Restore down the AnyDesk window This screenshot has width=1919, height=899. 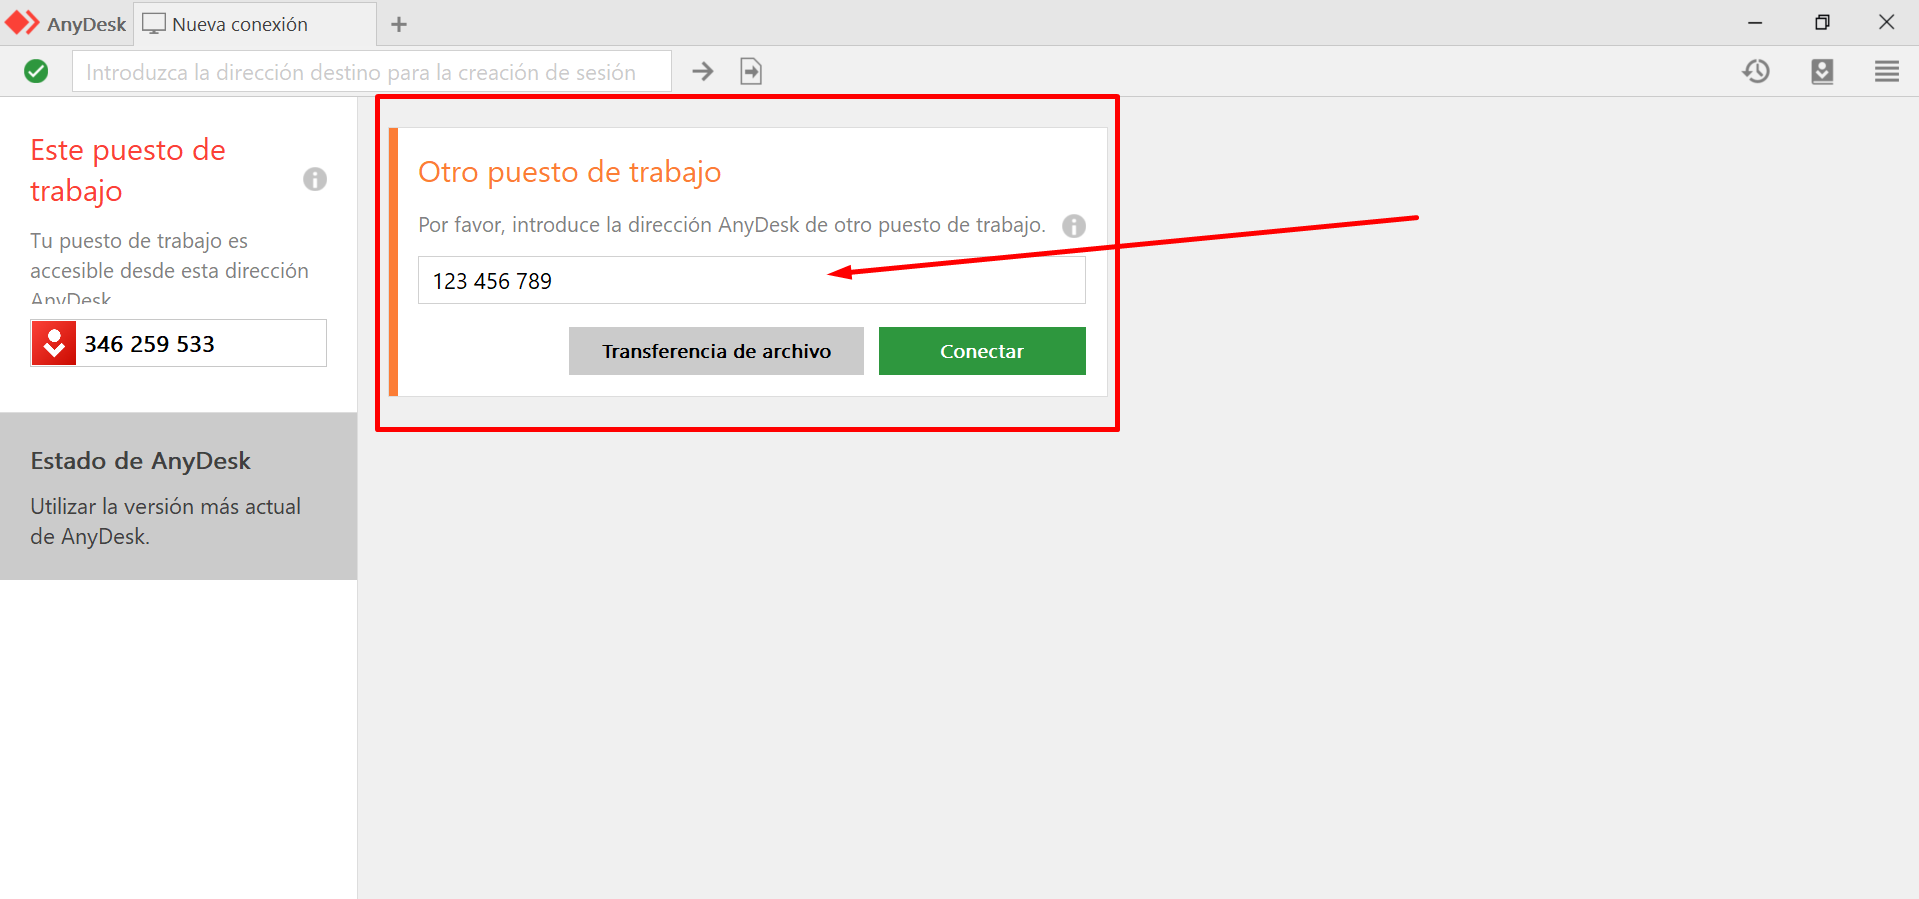(1822, 22)
